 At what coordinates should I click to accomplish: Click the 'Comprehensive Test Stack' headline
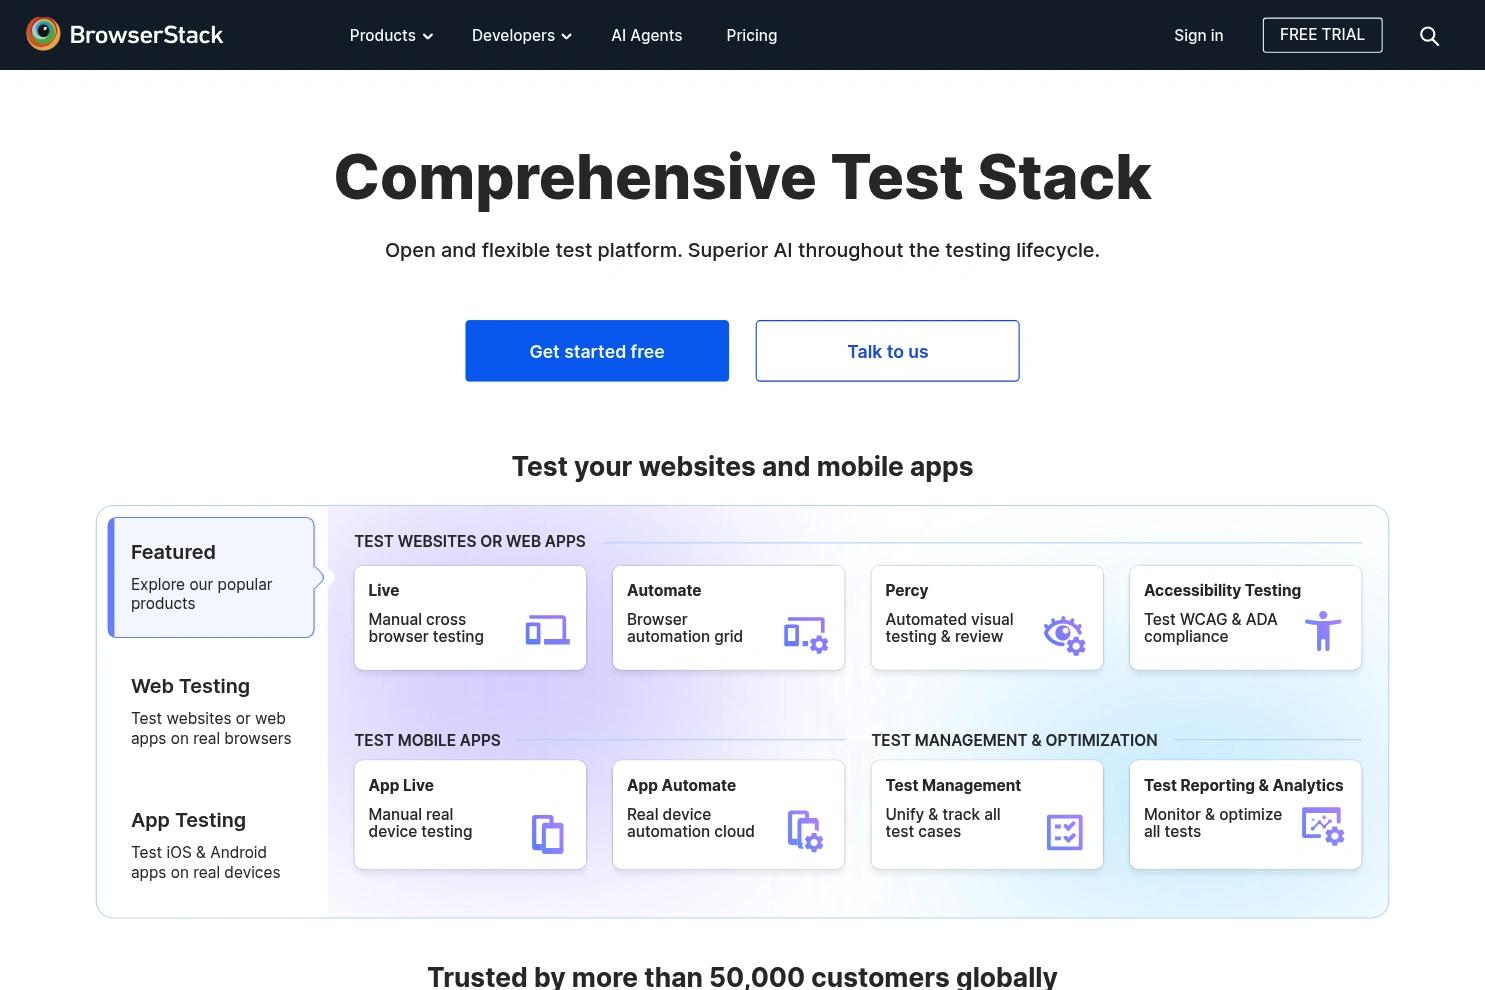(742, 177)
